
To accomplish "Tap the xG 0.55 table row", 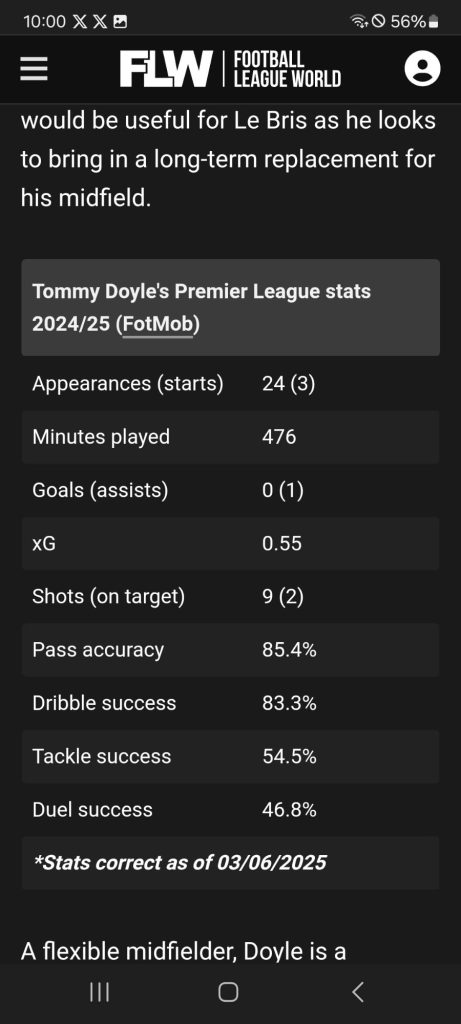I will [x=230, y=543].
